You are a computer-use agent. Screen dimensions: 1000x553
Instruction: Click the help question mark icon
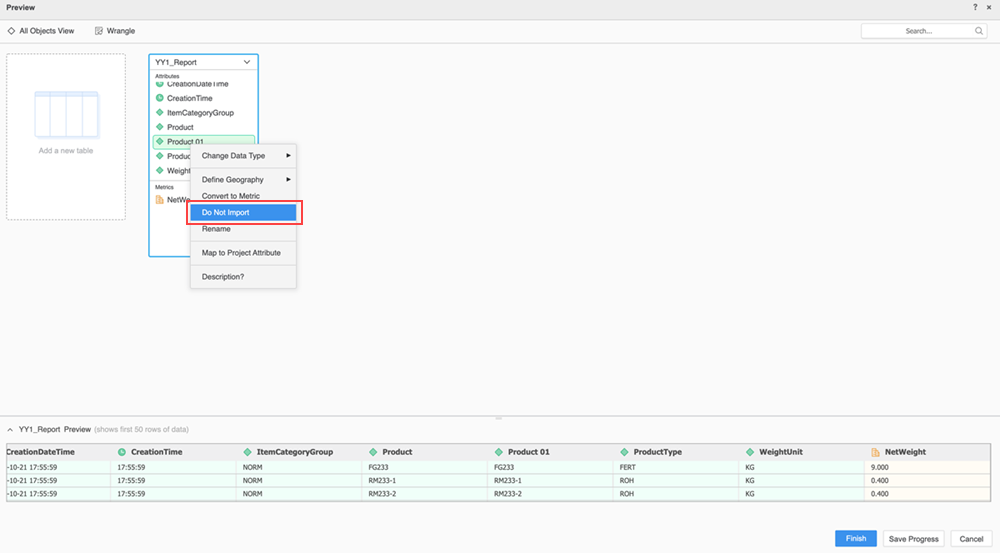click(975, 7)
